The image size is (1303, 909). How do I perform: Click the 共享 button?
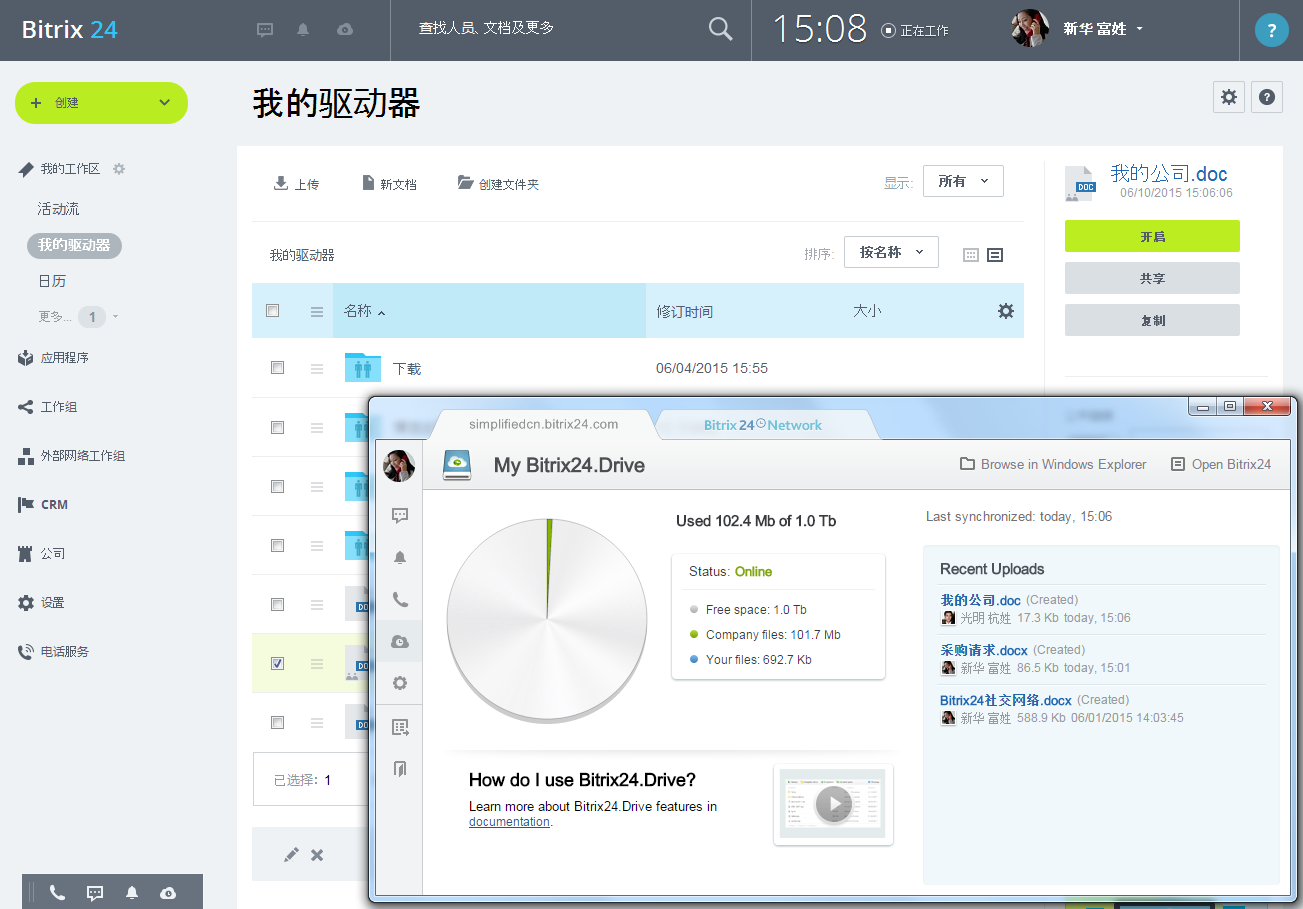coord(1152,278)
